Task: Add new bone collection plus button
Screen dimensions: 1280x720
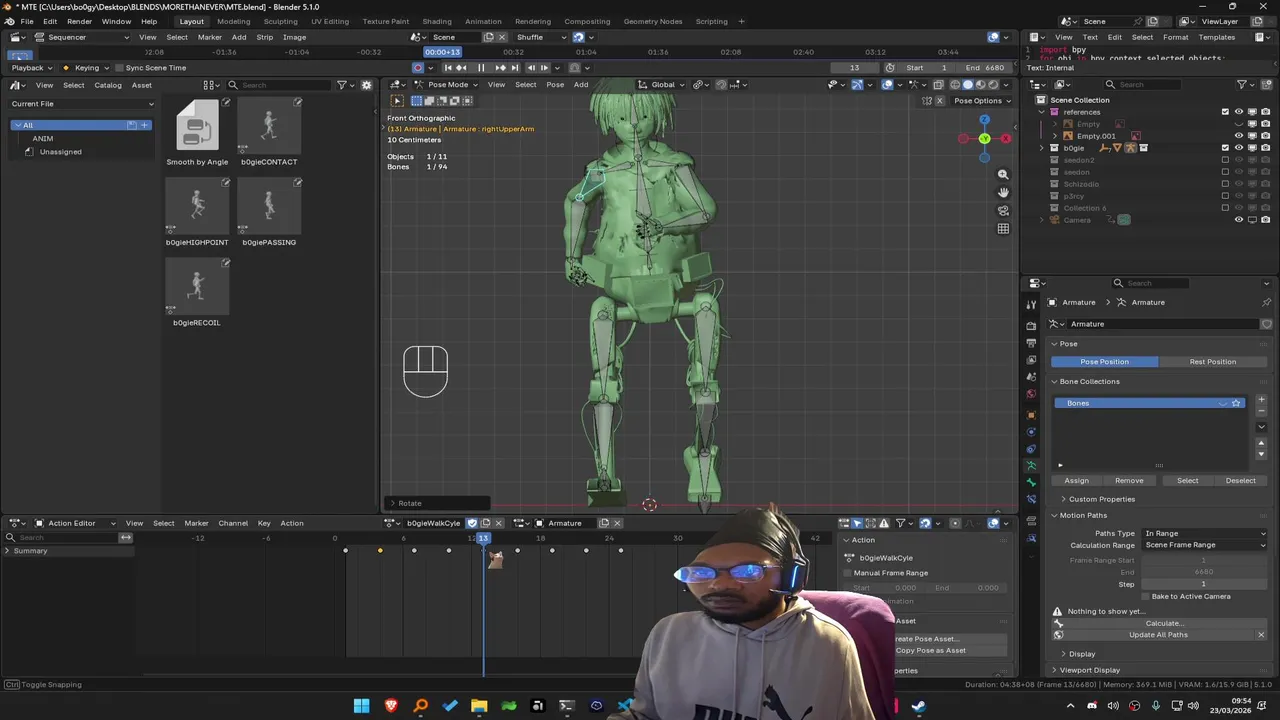Action: (x=1261, y=400)
